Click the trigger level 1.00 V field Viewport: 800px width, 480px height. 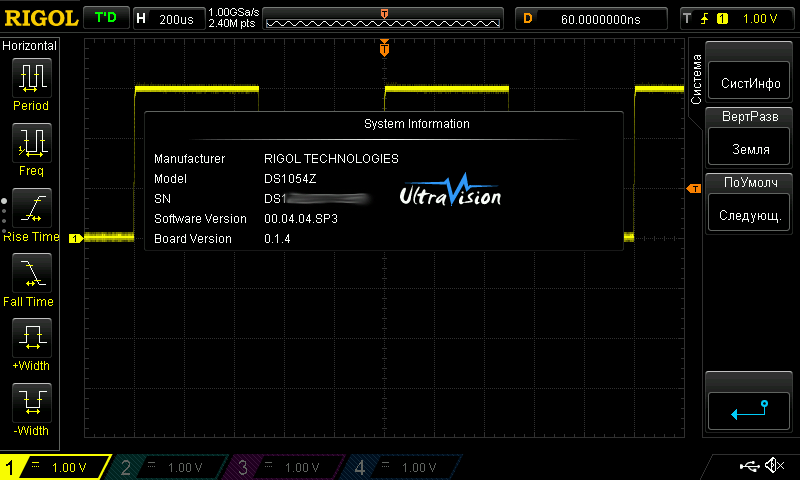click(x=738, y=19)
